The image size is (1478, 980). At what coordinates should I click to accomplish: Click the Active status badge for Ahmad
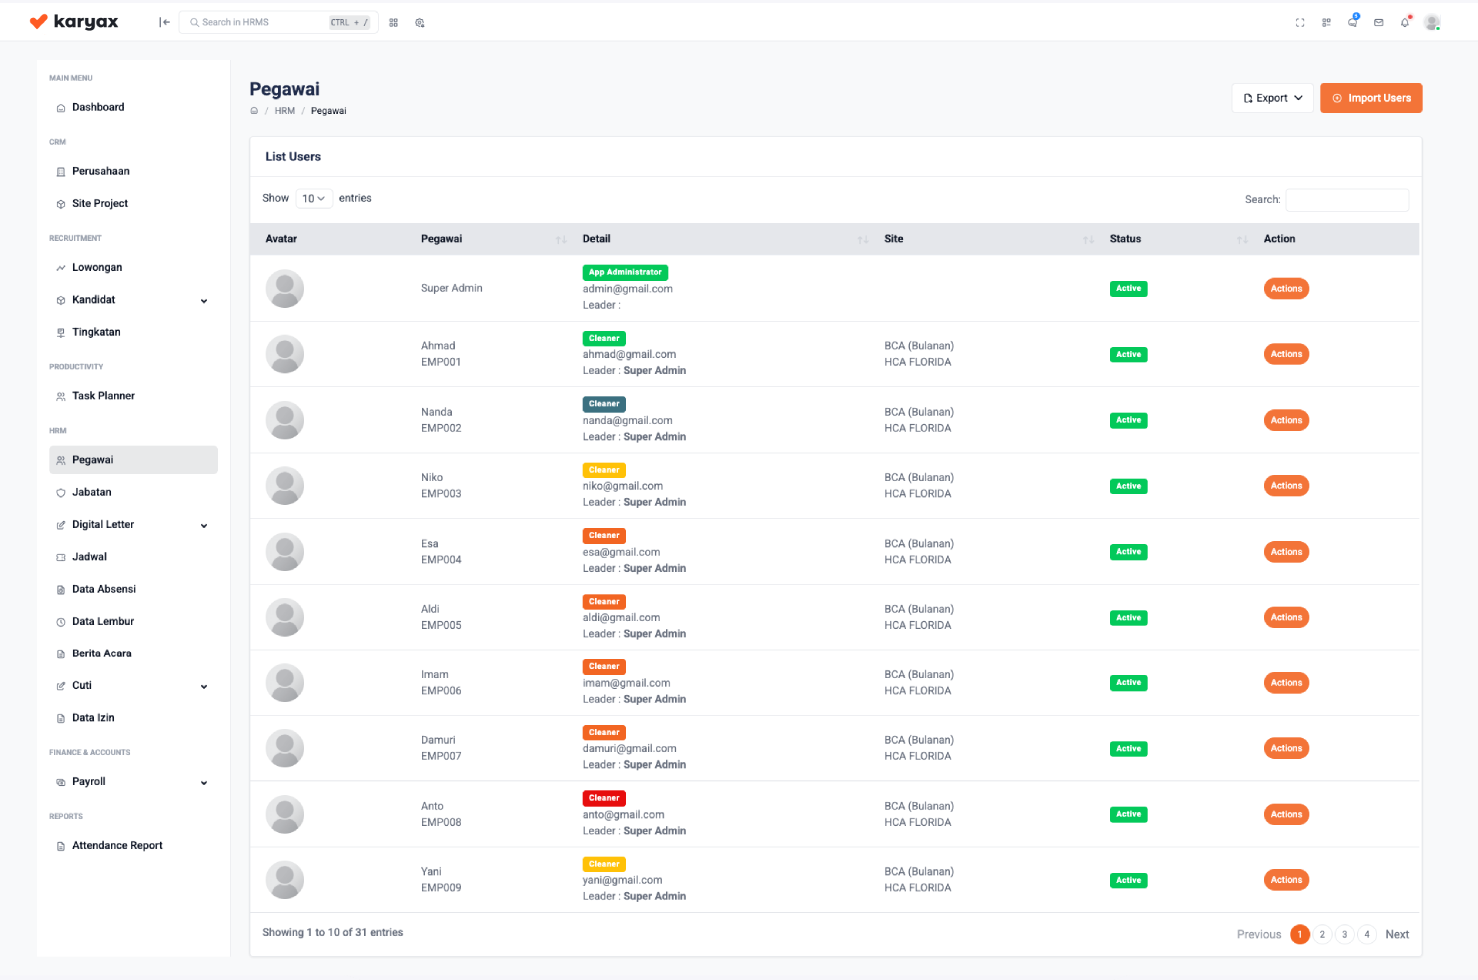coord(1128,354)
